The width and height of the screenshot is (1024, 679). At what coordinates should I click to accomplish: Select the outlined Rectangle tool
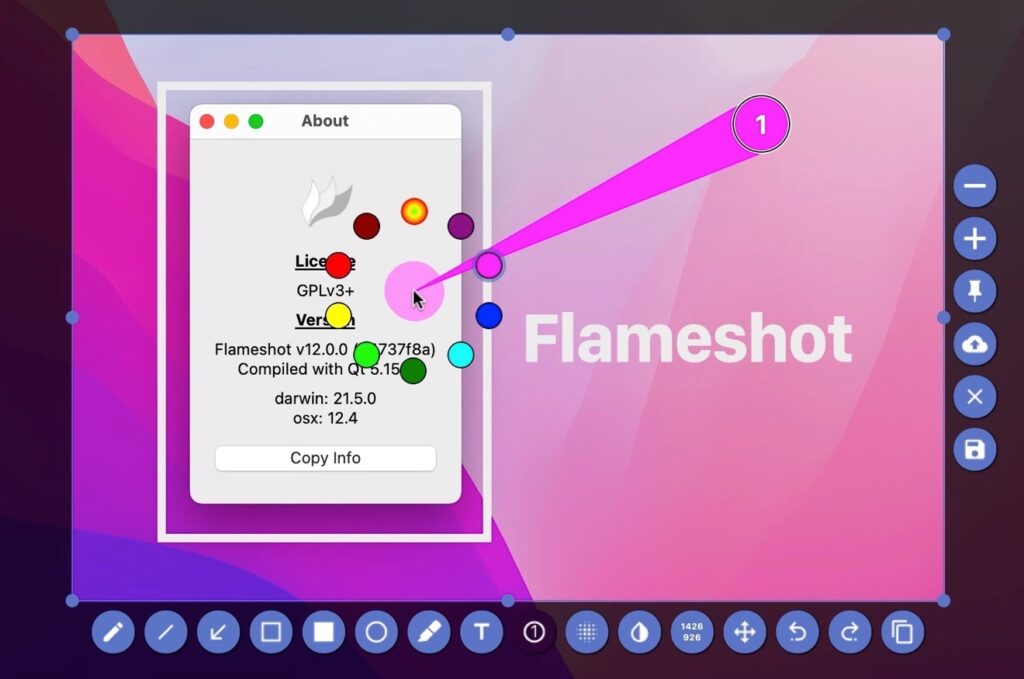271,632
